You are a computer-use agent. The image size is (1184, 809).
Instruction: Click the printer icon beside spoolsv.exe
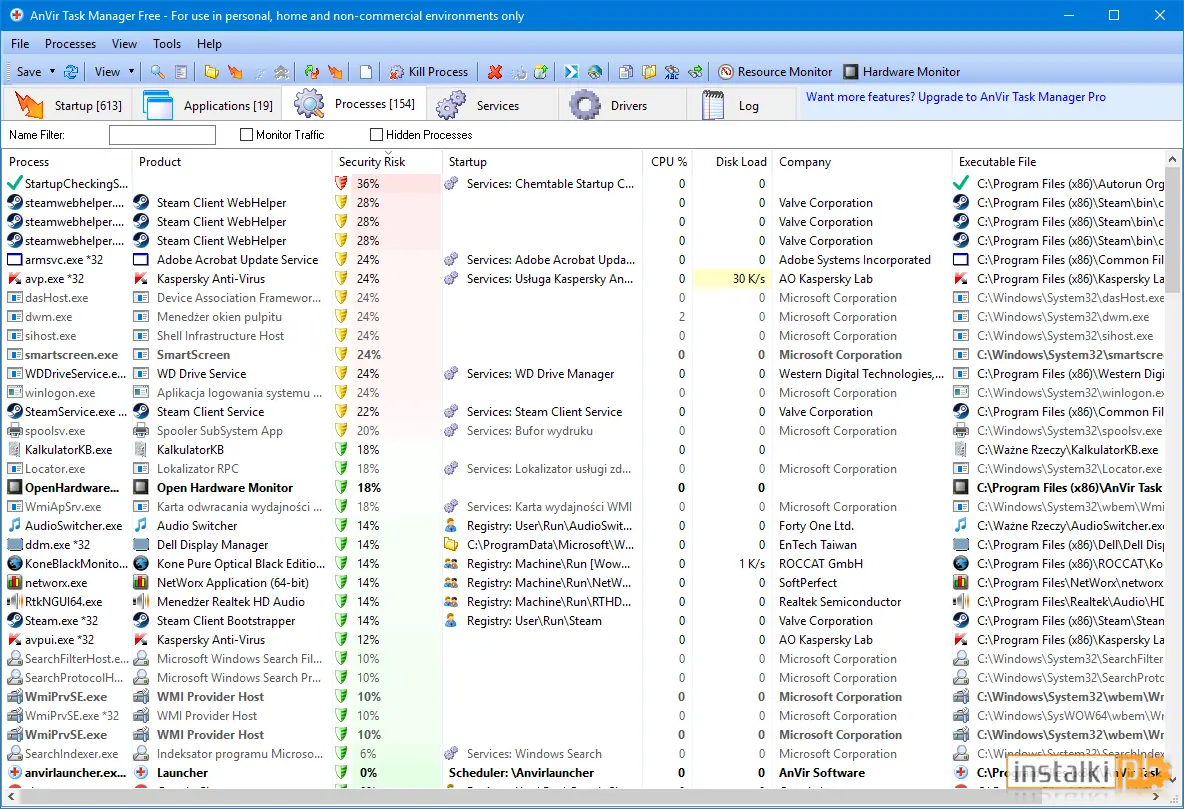coord(14,431)
